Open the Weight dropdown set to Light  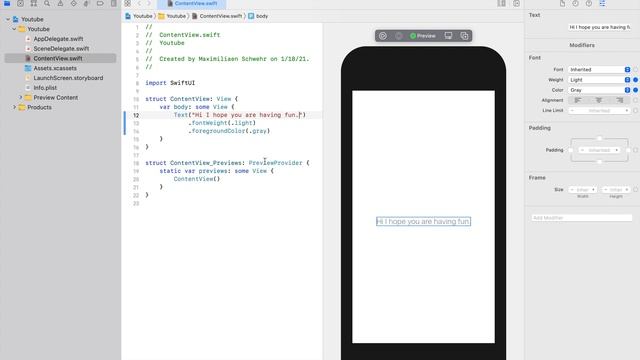[x=599, y=80]
